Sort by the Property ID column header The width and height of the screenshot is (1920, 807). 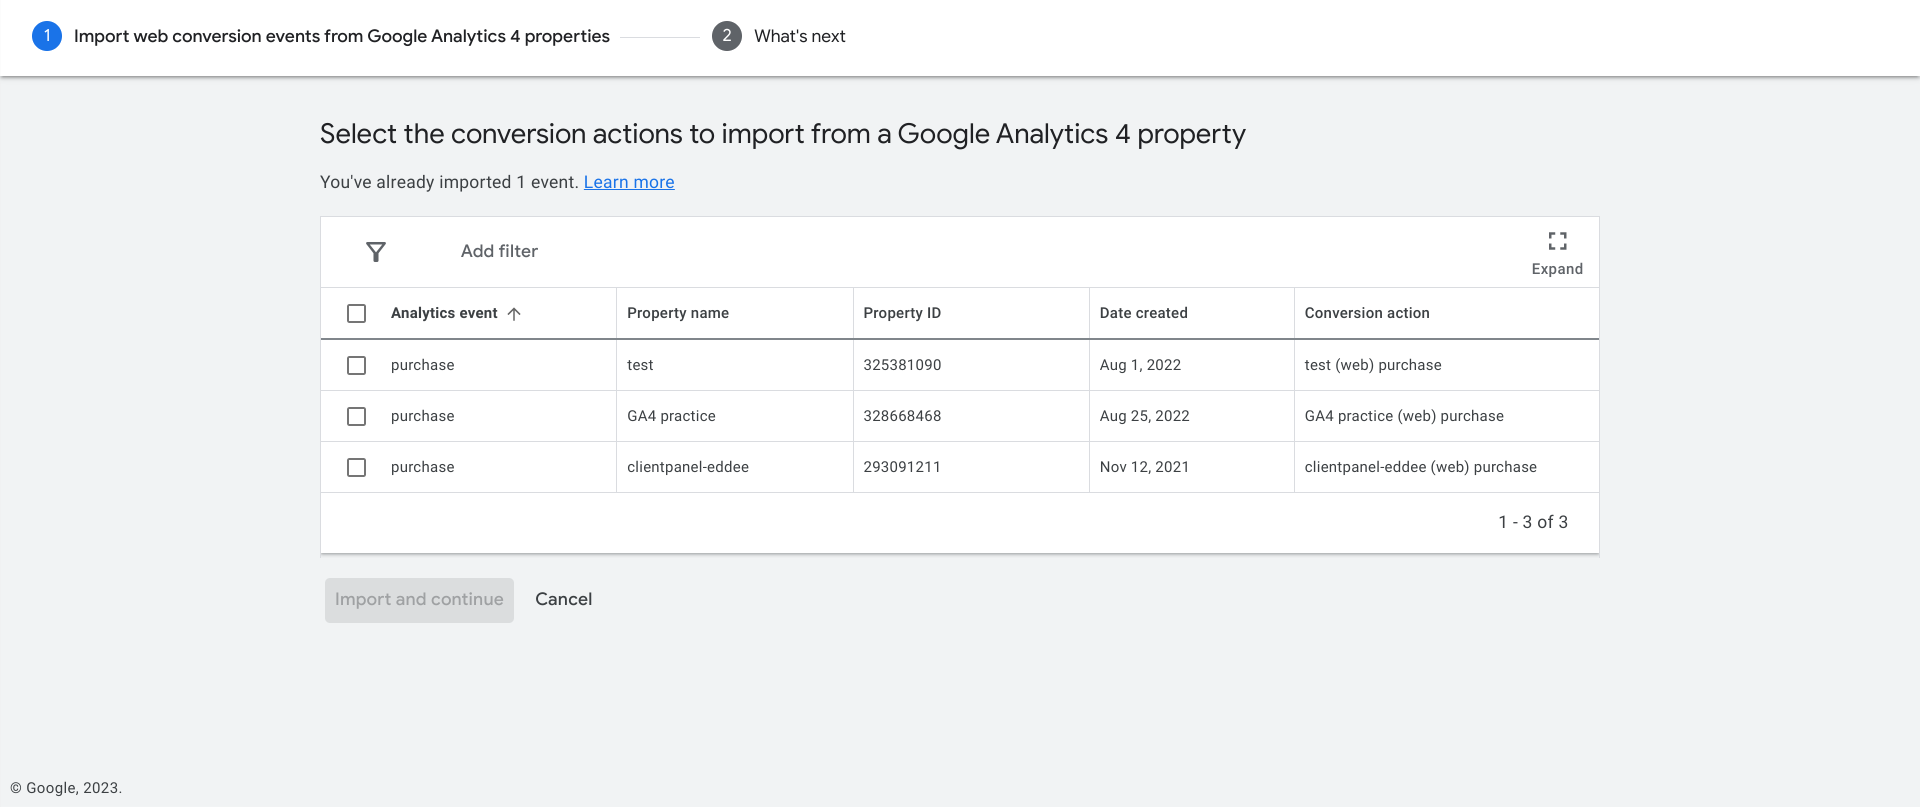coord(902,313)
